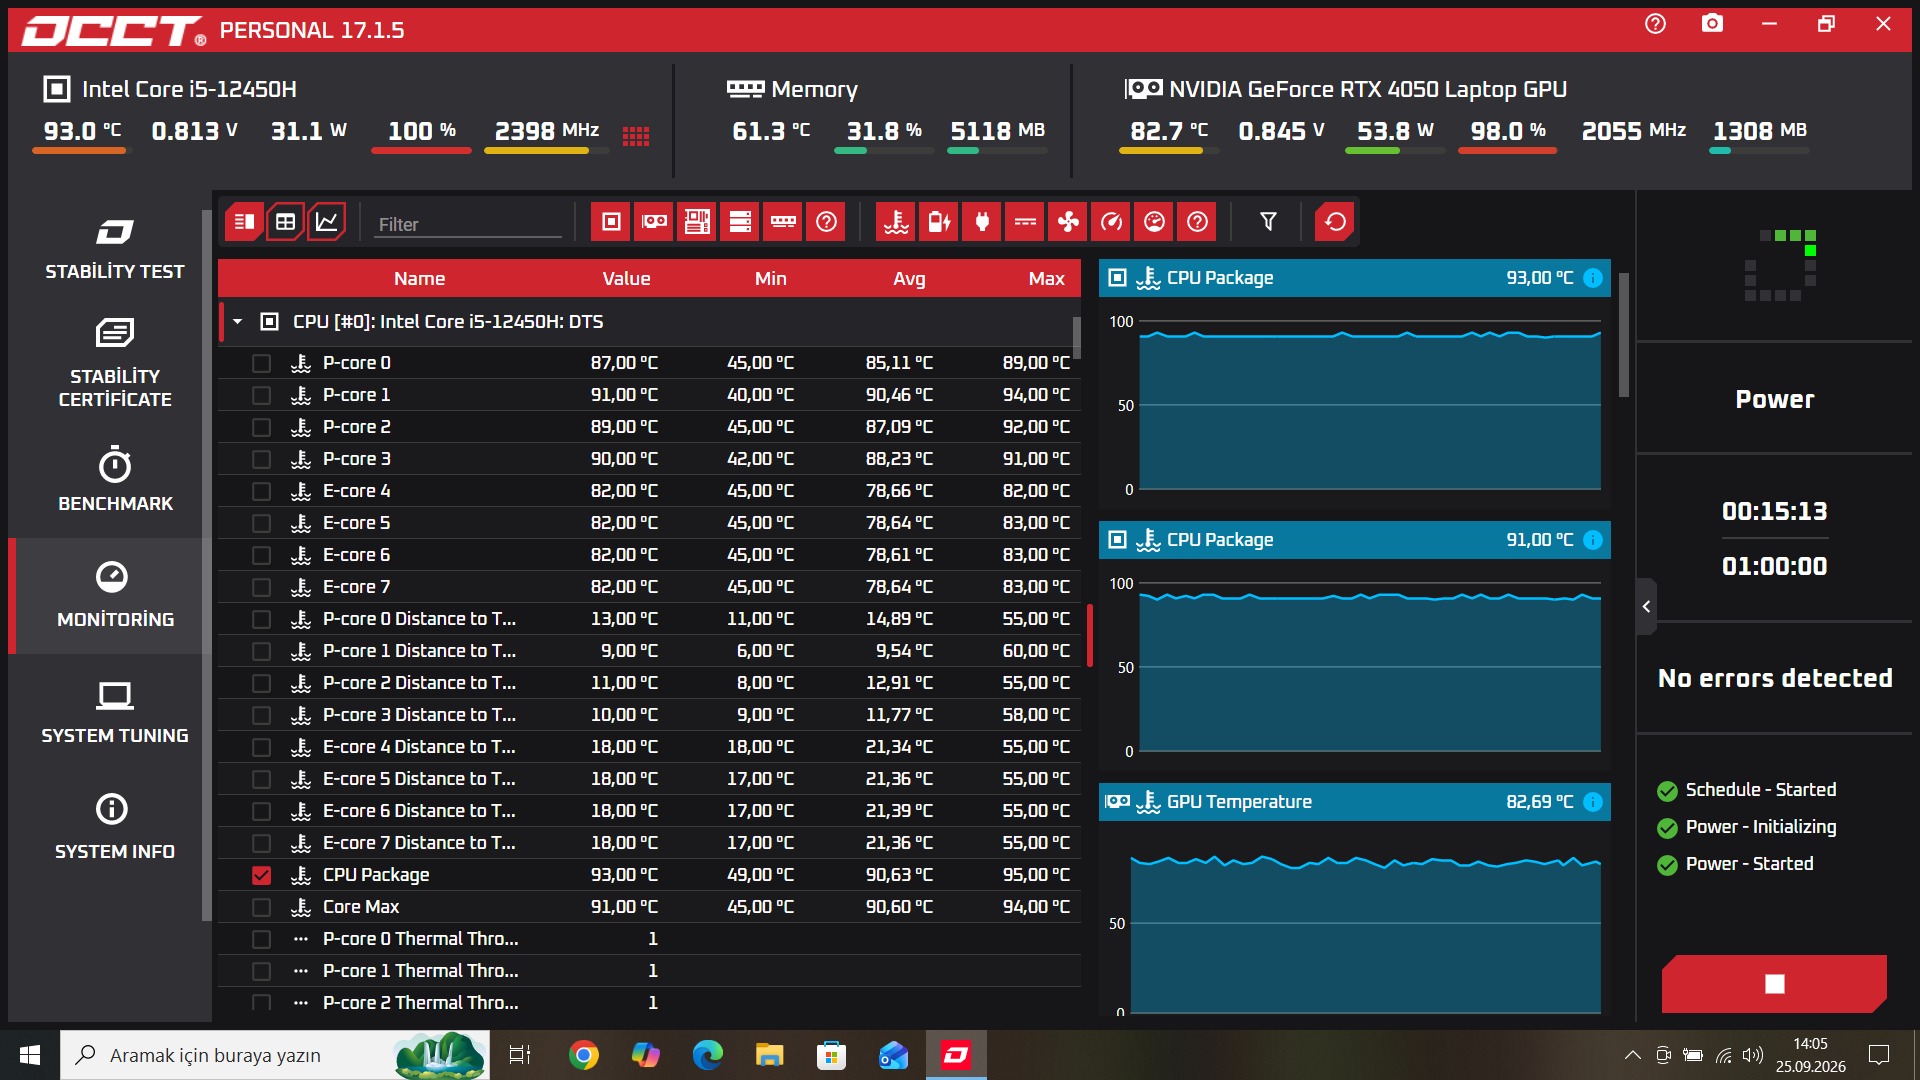
Task: Toggle temperature sensor type filter
Action: (x=896, y=222)
